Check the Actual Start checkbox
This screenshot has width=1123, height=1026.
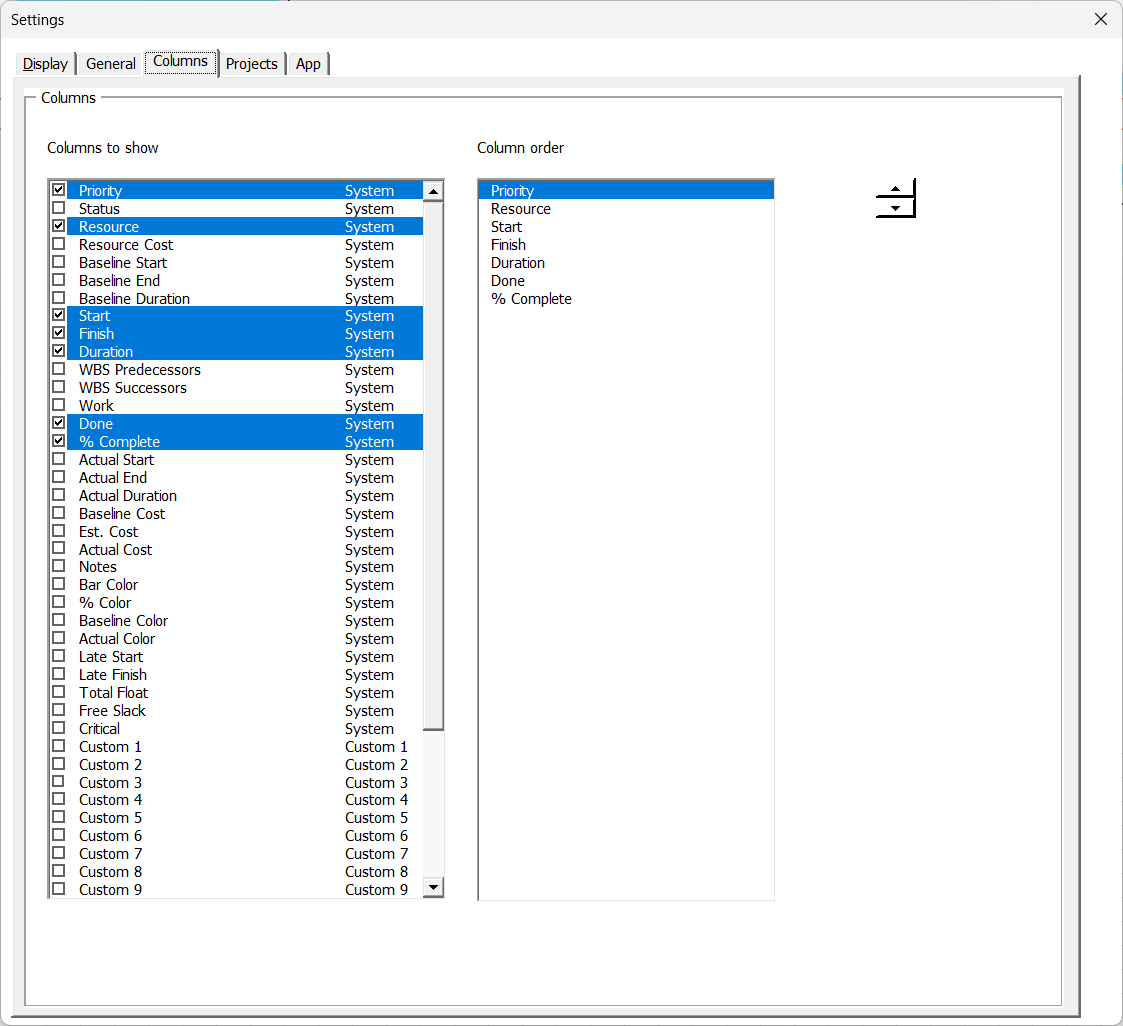point(59,459)
